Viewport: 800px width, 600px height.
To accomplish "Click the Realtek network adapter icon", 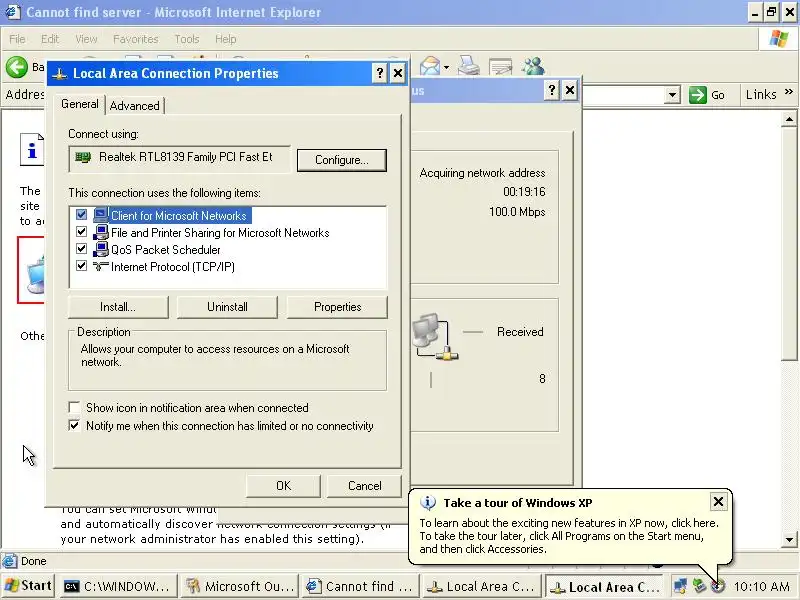I will coord(83,157).
